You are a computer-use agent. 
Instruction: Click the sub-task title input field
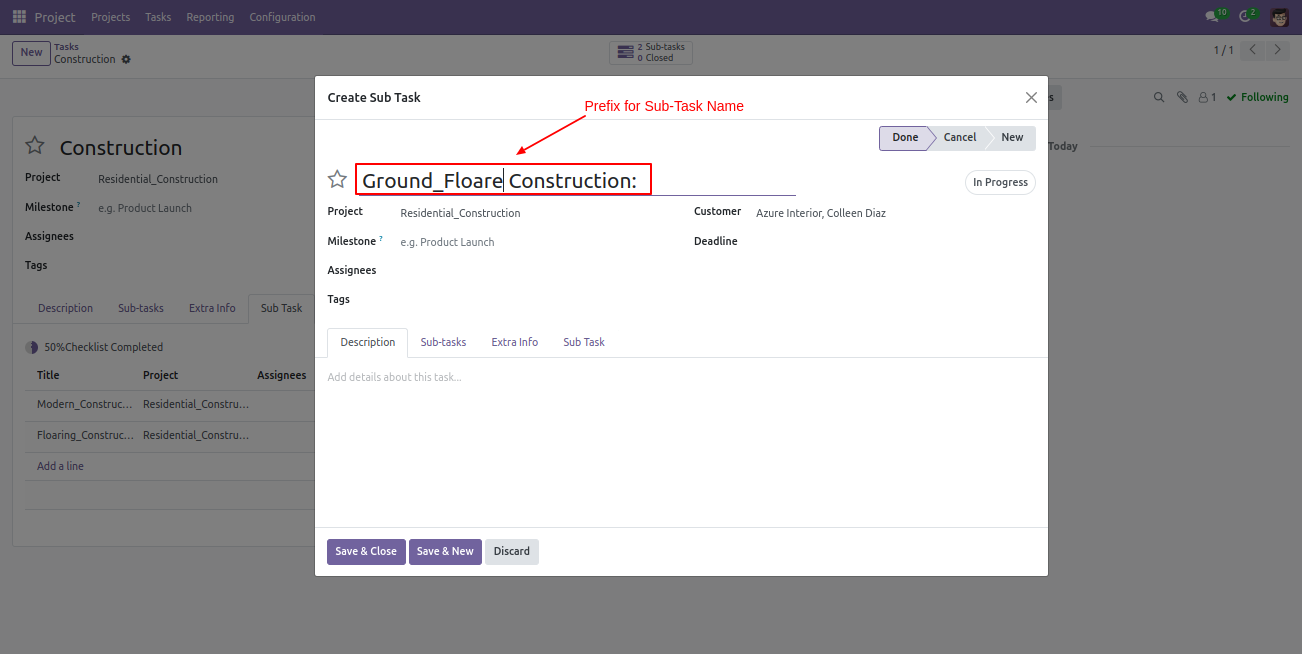[x=576, y=180]
